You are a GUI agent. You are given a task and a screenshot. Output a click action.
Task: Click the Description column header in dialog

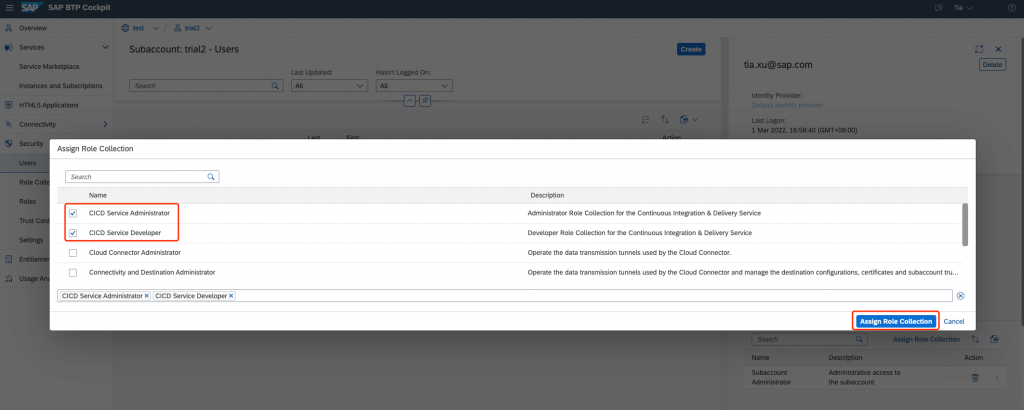[547, 195]
